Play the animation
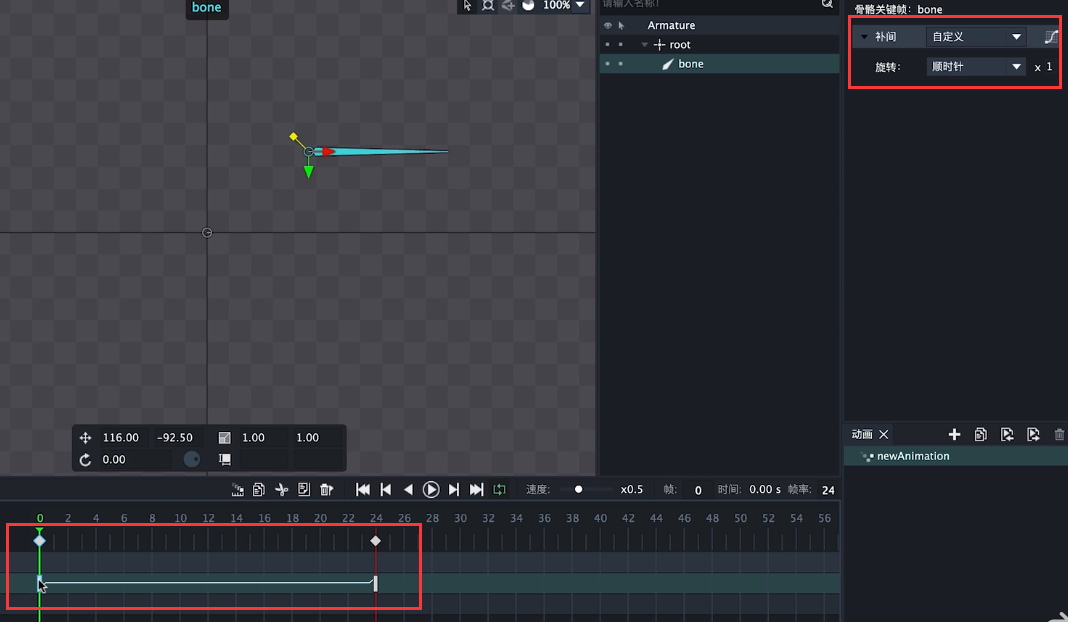 pos(430,489)
